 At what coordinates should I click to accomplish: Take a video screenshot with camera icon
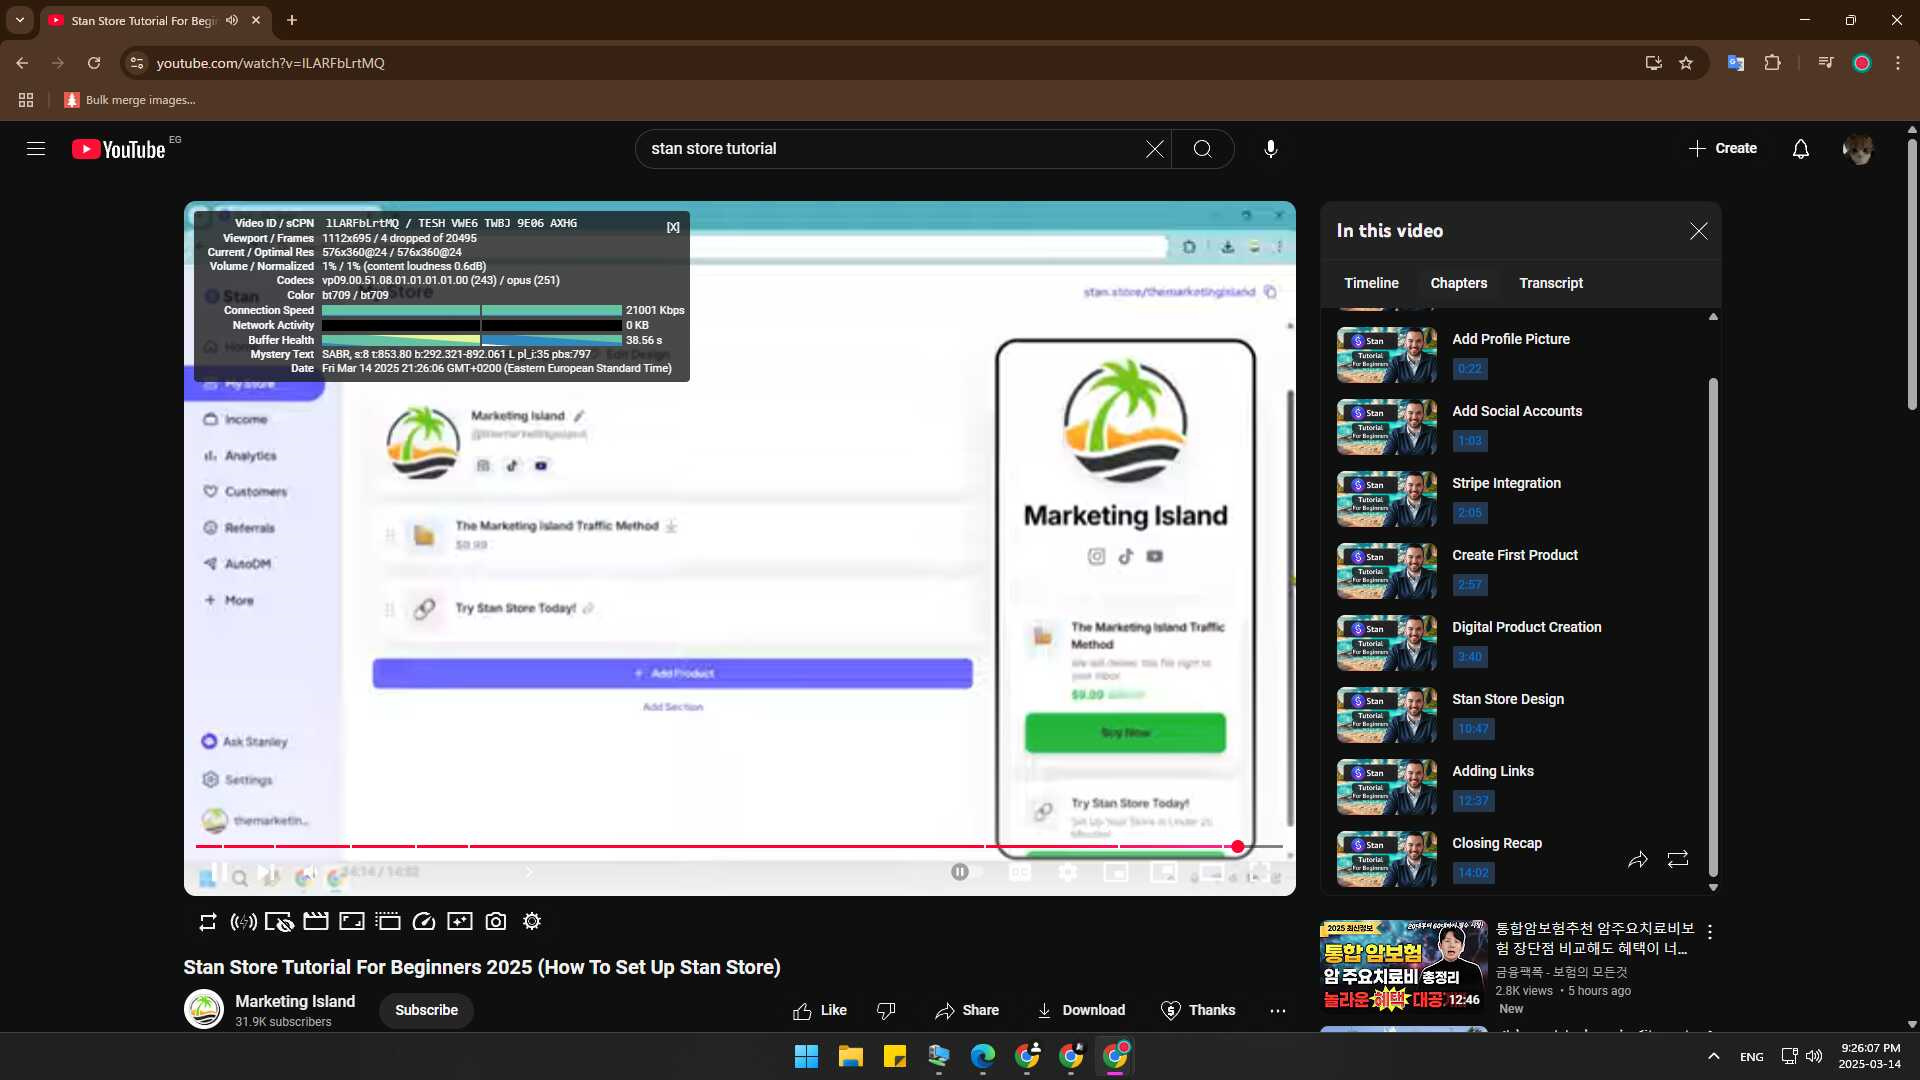[x=496, y=922]
